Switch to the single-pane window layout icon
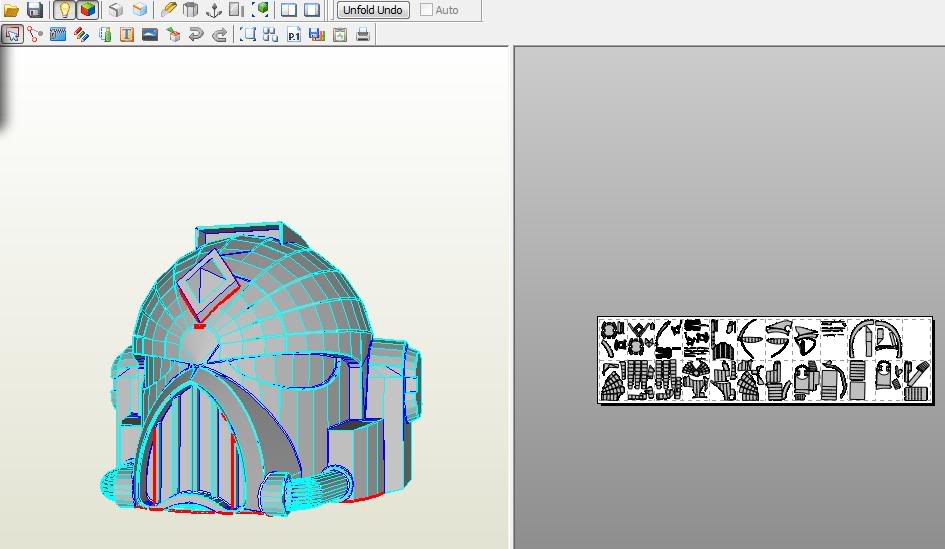The image size is (945, 549). coord(312,10)
